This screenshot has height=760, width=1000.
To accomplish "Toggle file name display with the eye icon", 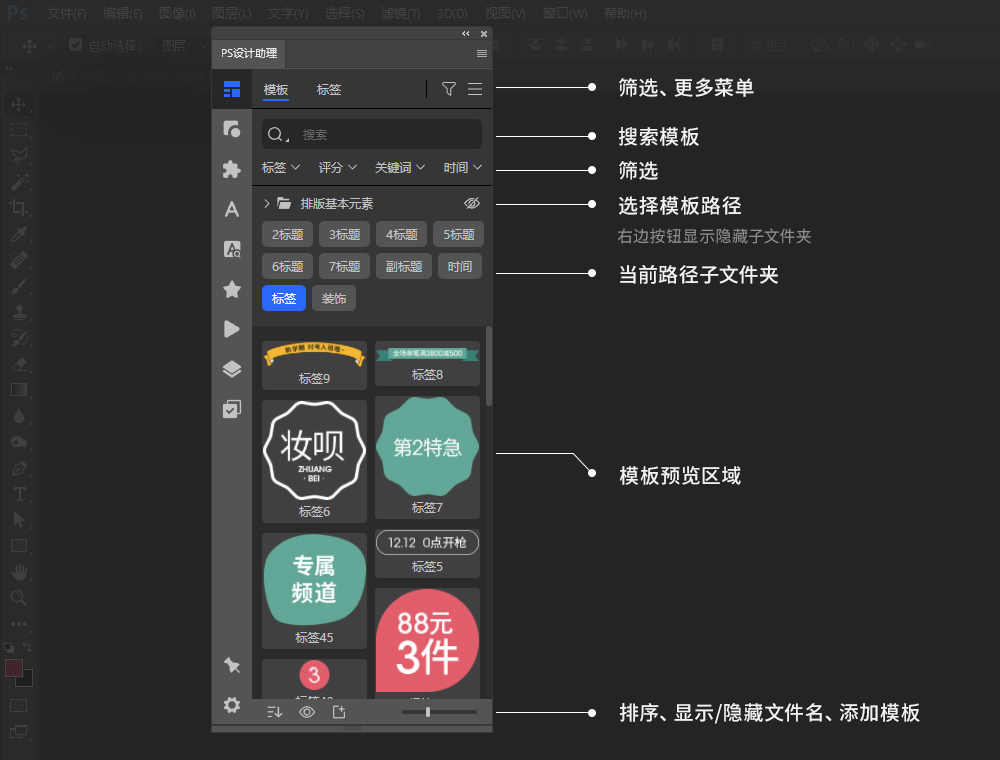I will (307, 712).
